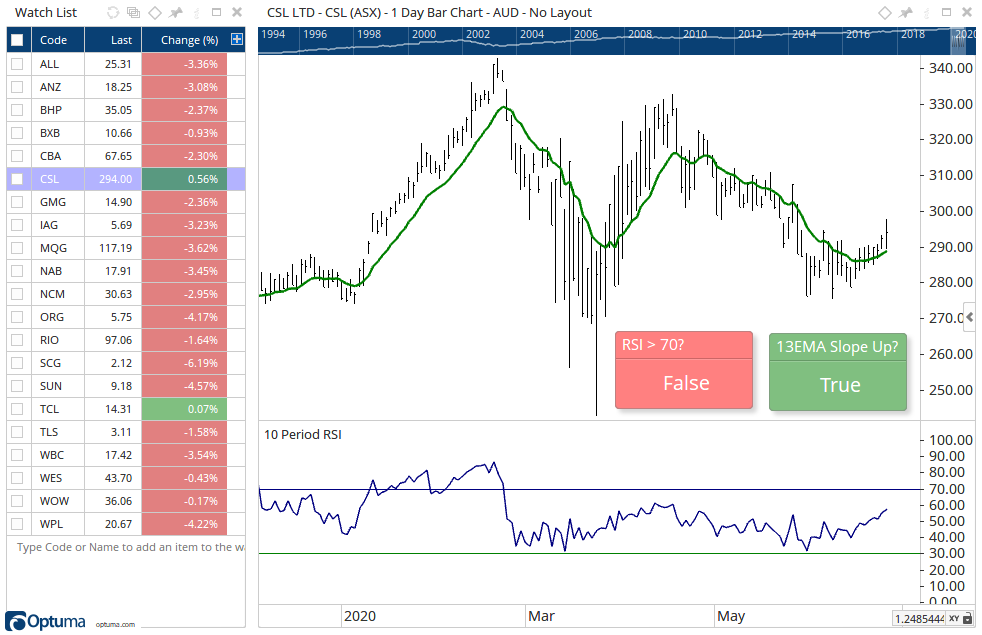This screenshot has width=982, height=635.
Task: Open the chart panel info icon
Action: (926, 13)
